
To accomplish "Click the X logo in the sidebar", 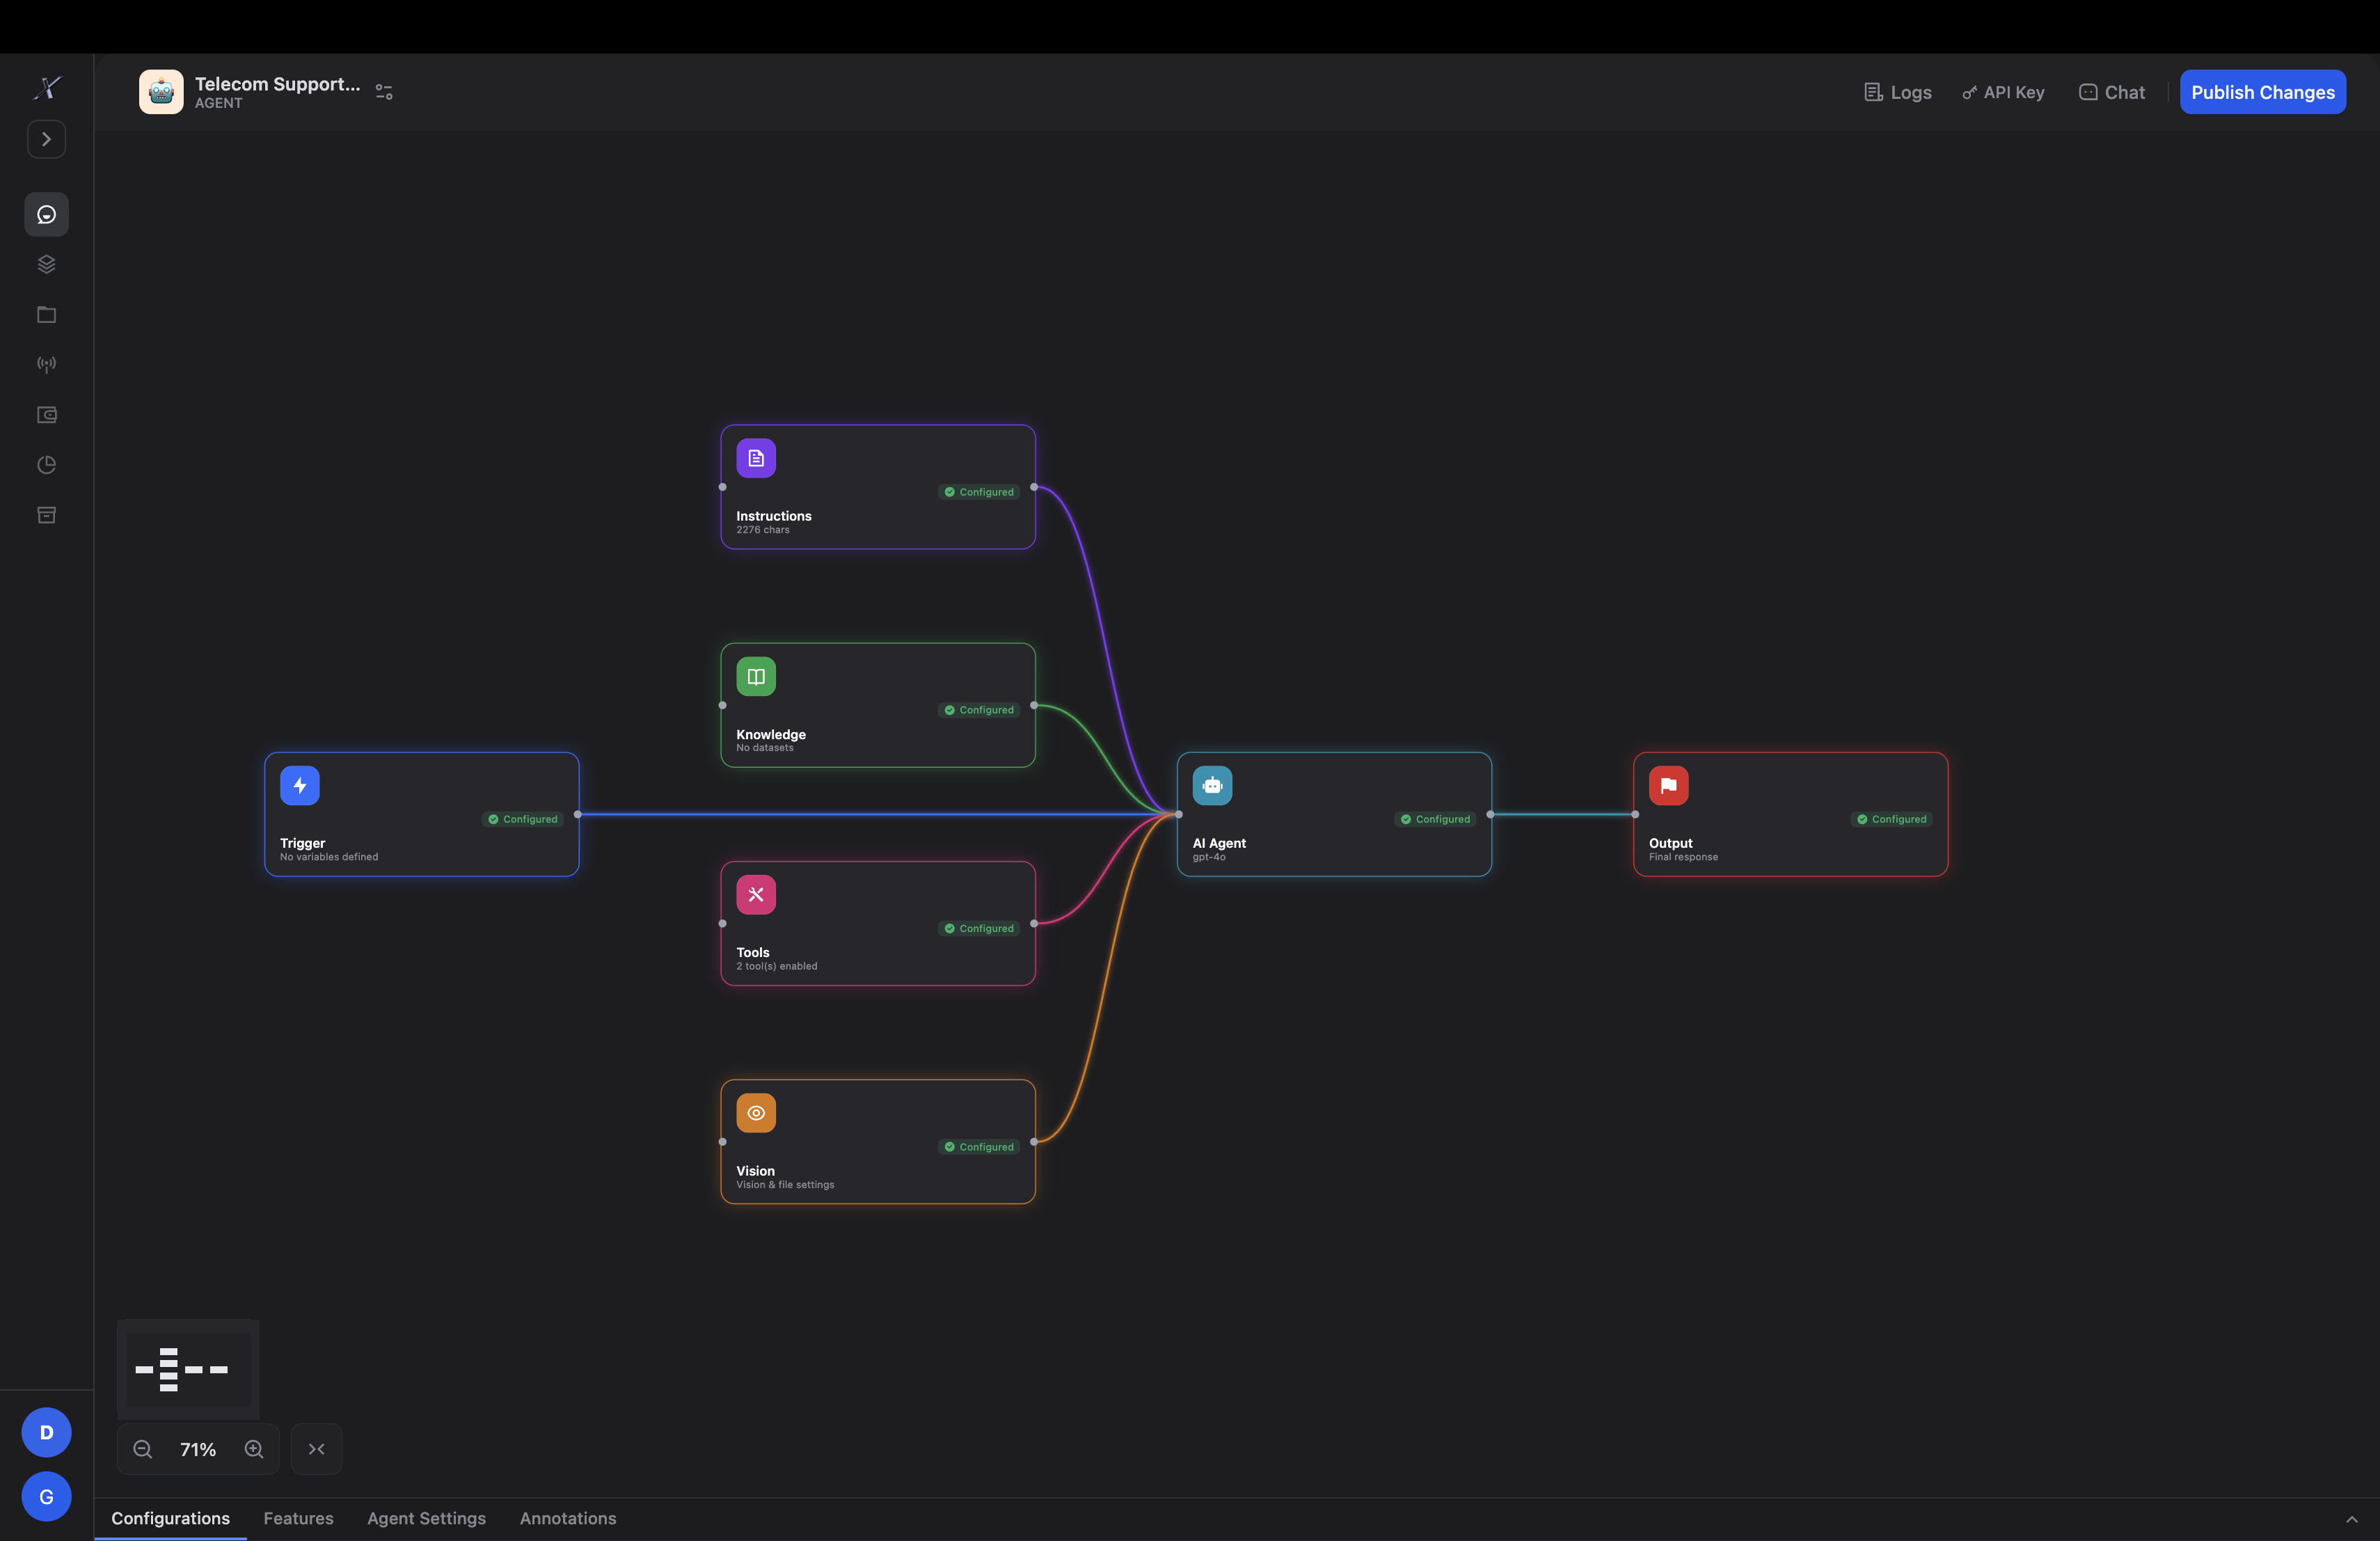I will (47, 88).
